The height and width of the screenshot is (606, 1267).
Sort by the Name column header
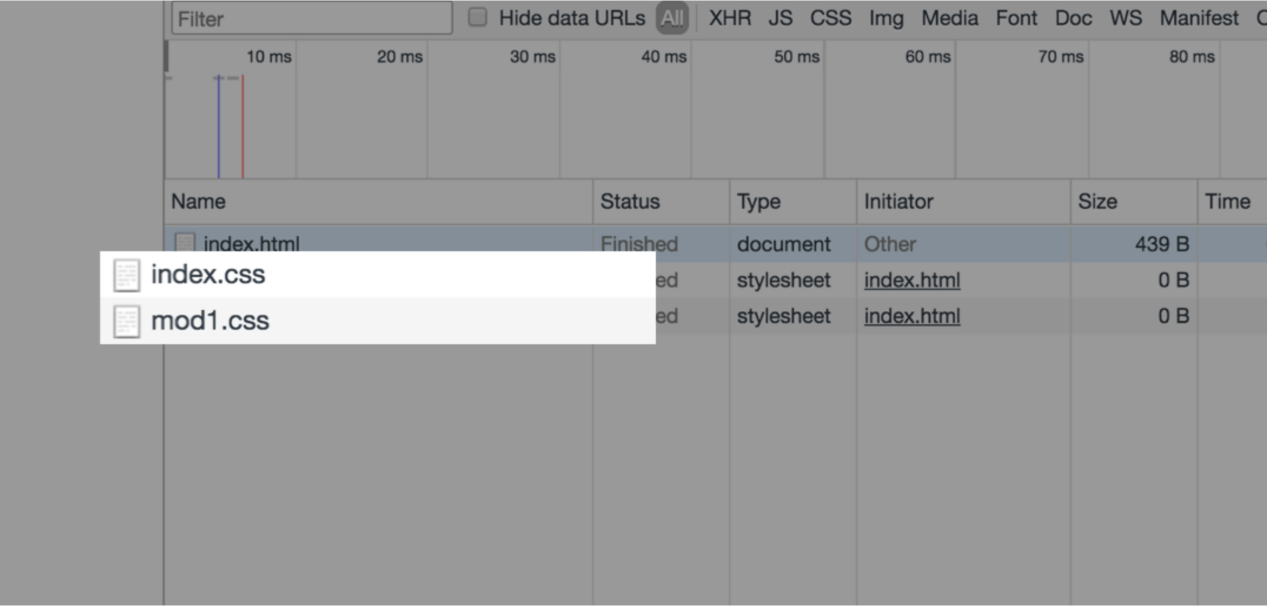pos(379,202)
